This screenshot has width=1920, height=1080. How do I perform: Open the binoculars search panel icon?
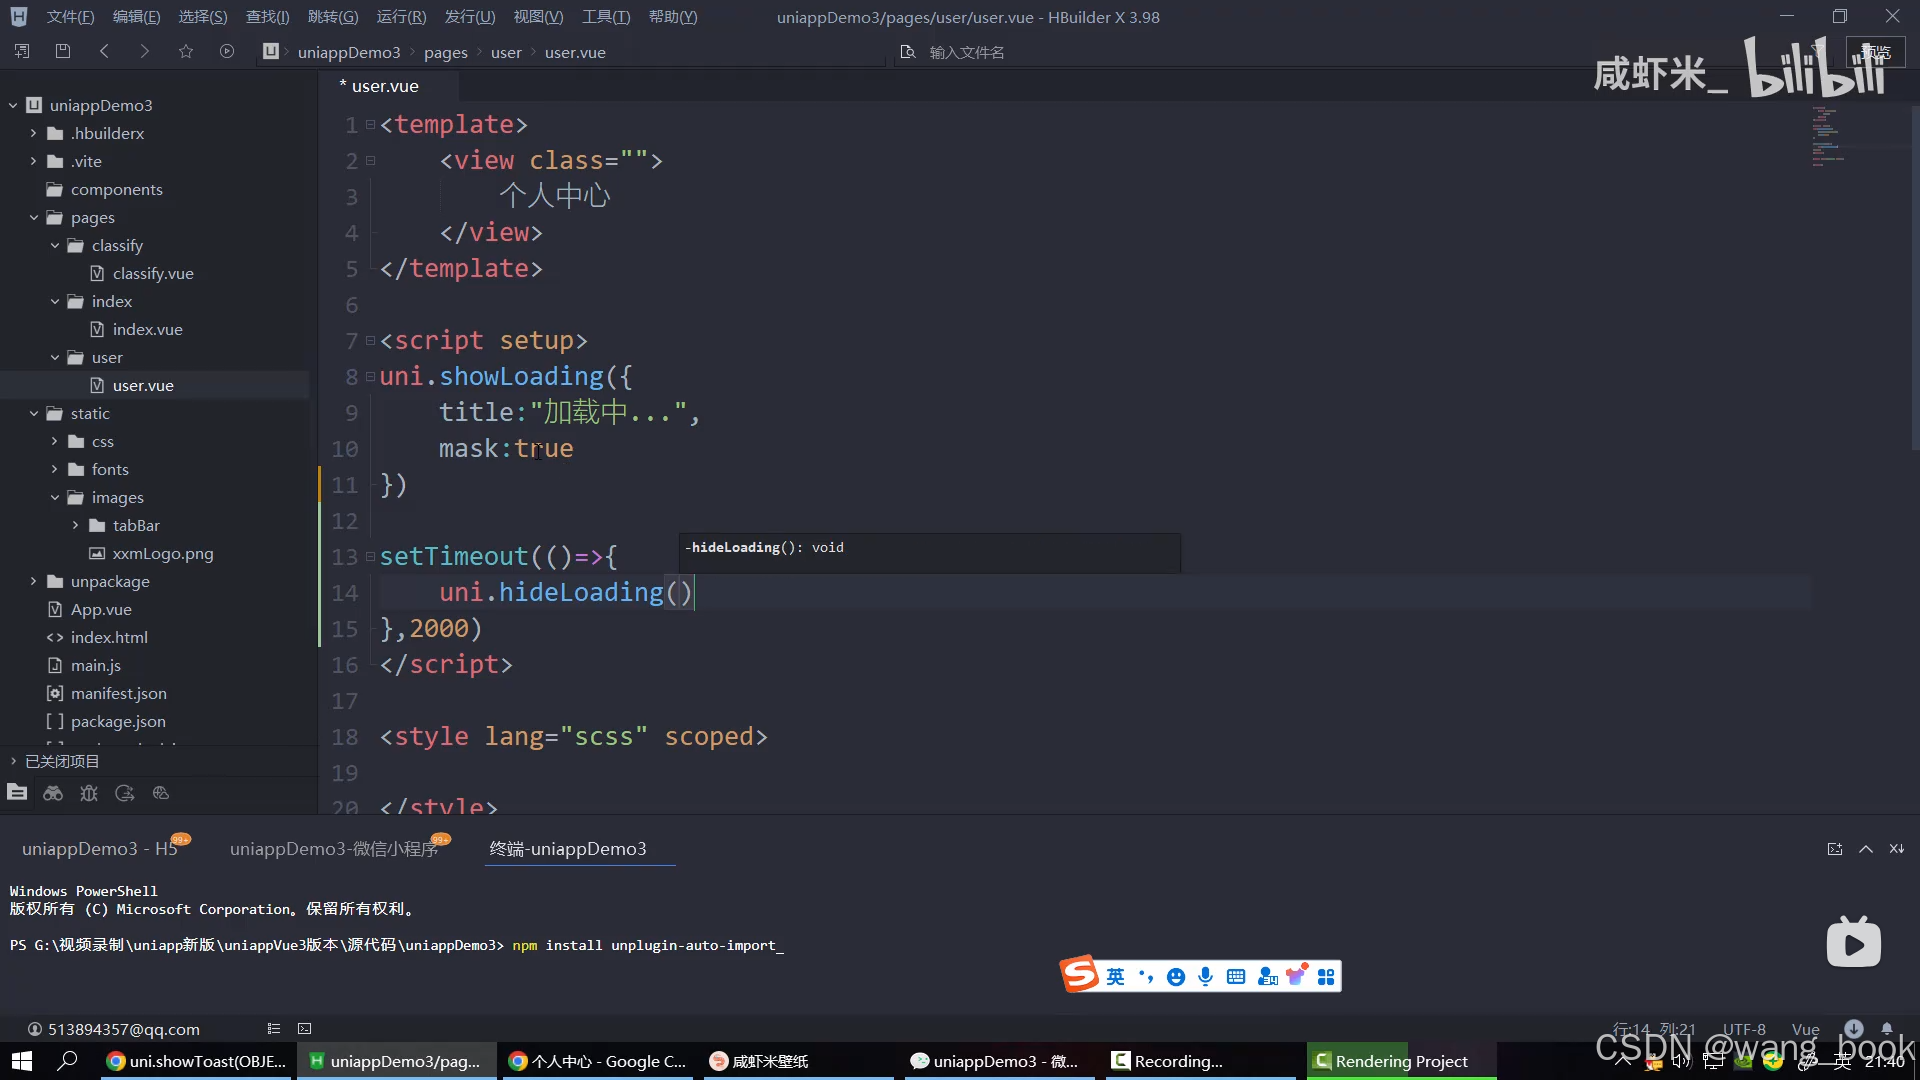click(x=53, y=793)
